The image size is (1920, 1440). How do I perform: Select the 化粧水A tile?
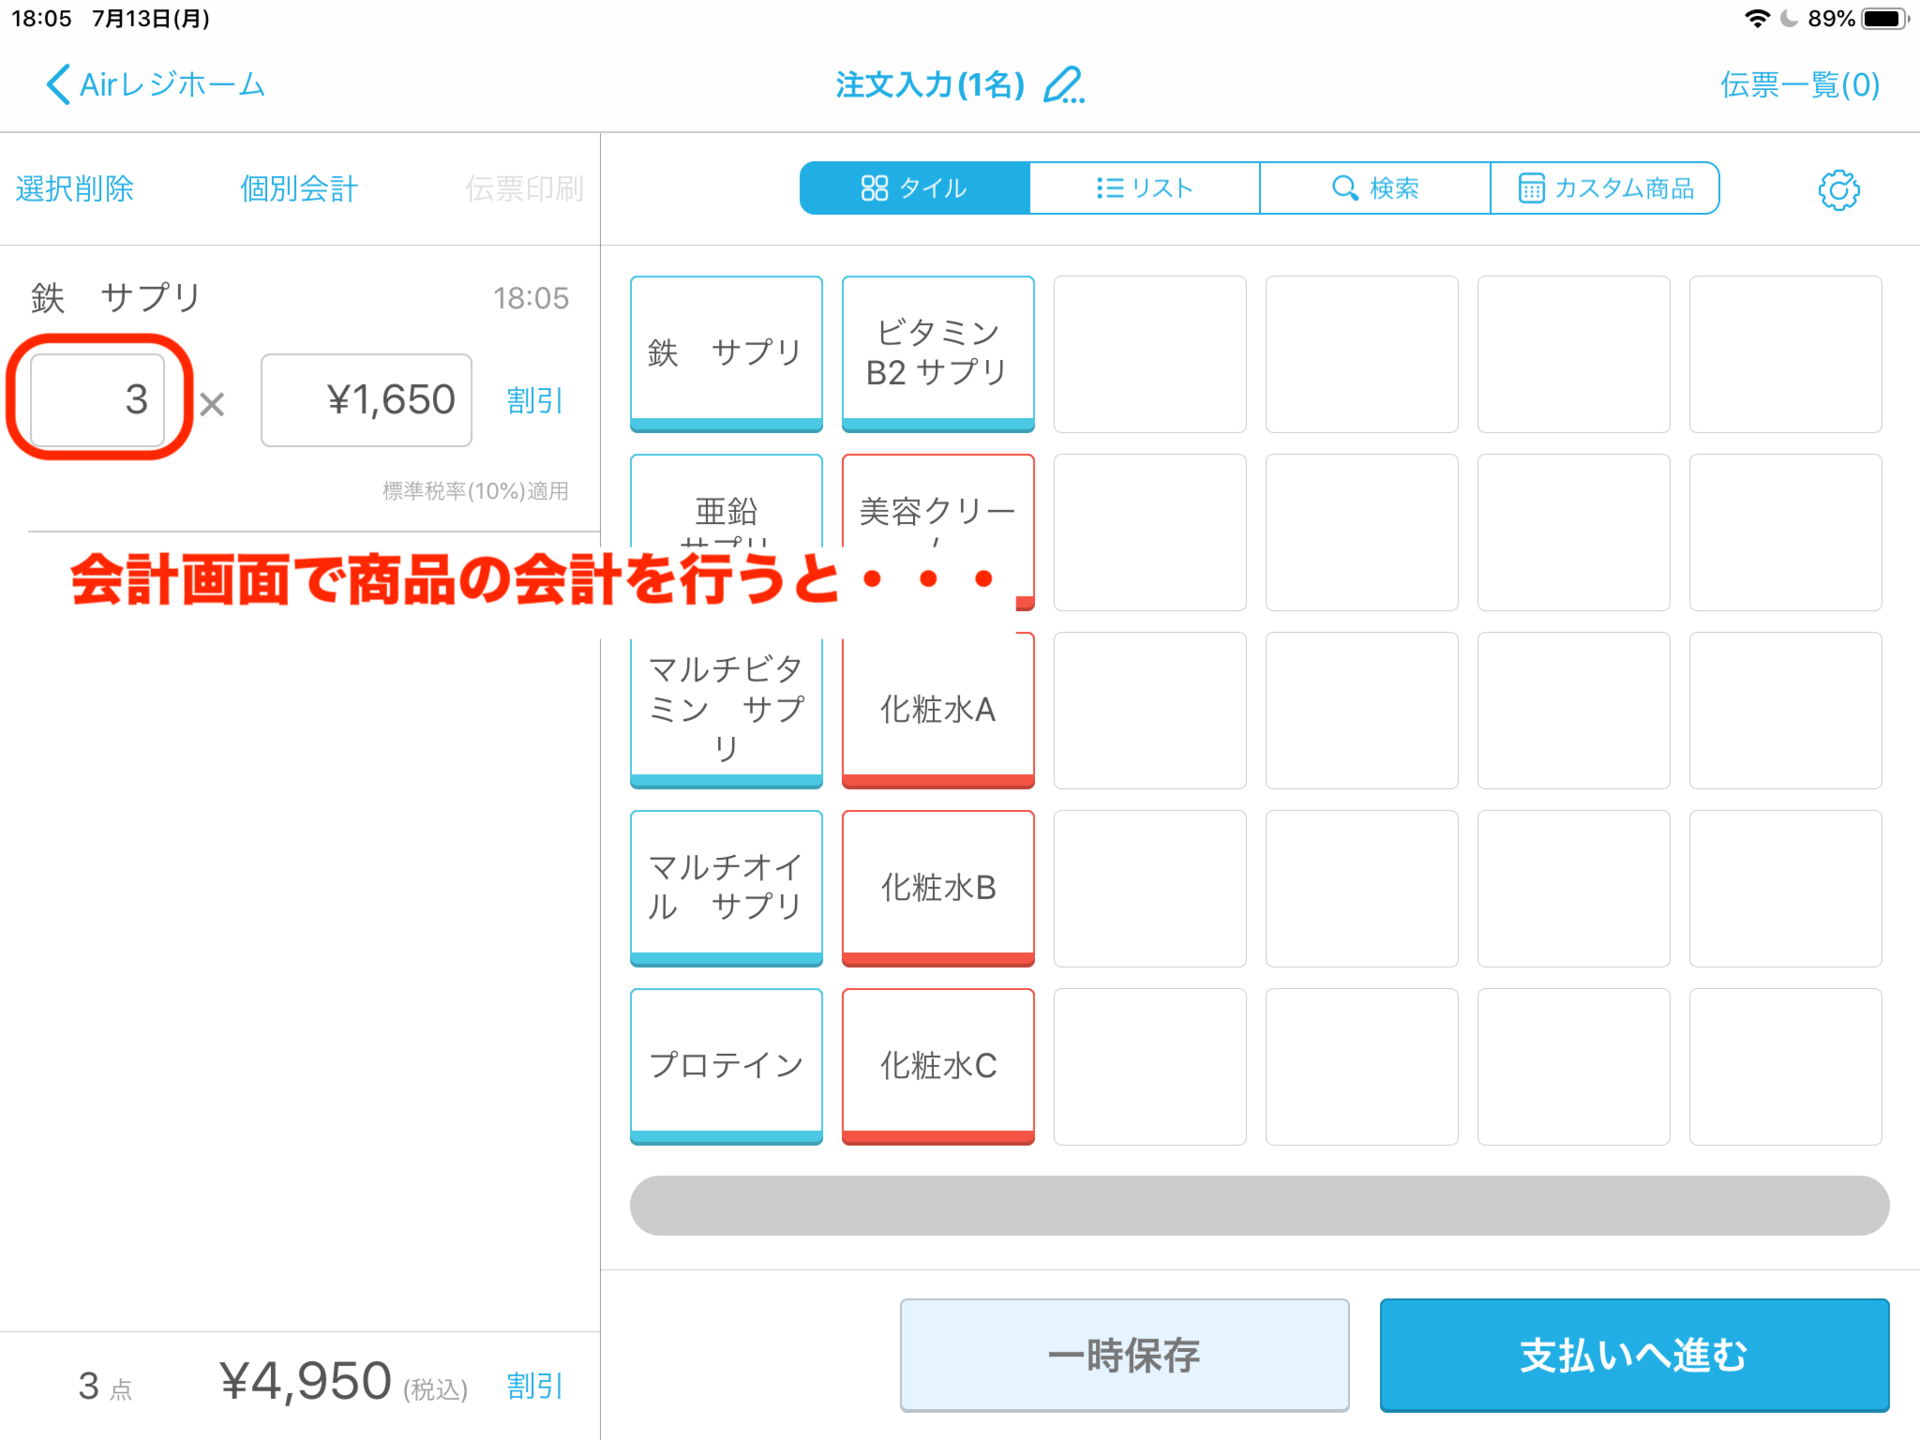point(938,712)
